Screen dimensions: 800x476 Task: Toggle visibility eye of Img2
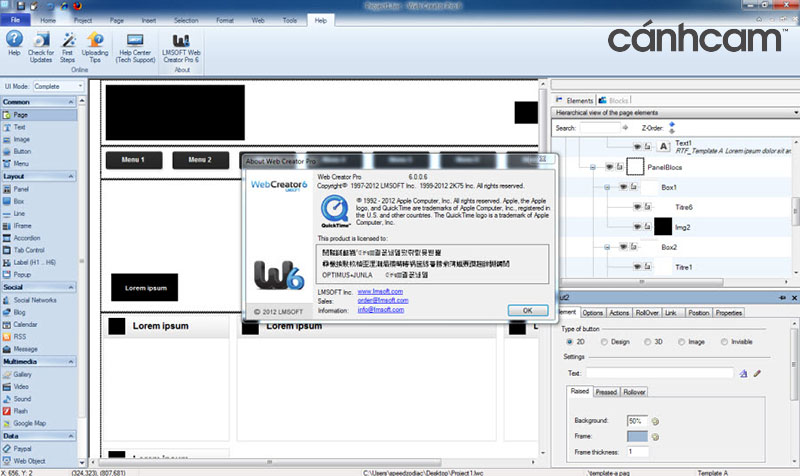click(637, 227)
